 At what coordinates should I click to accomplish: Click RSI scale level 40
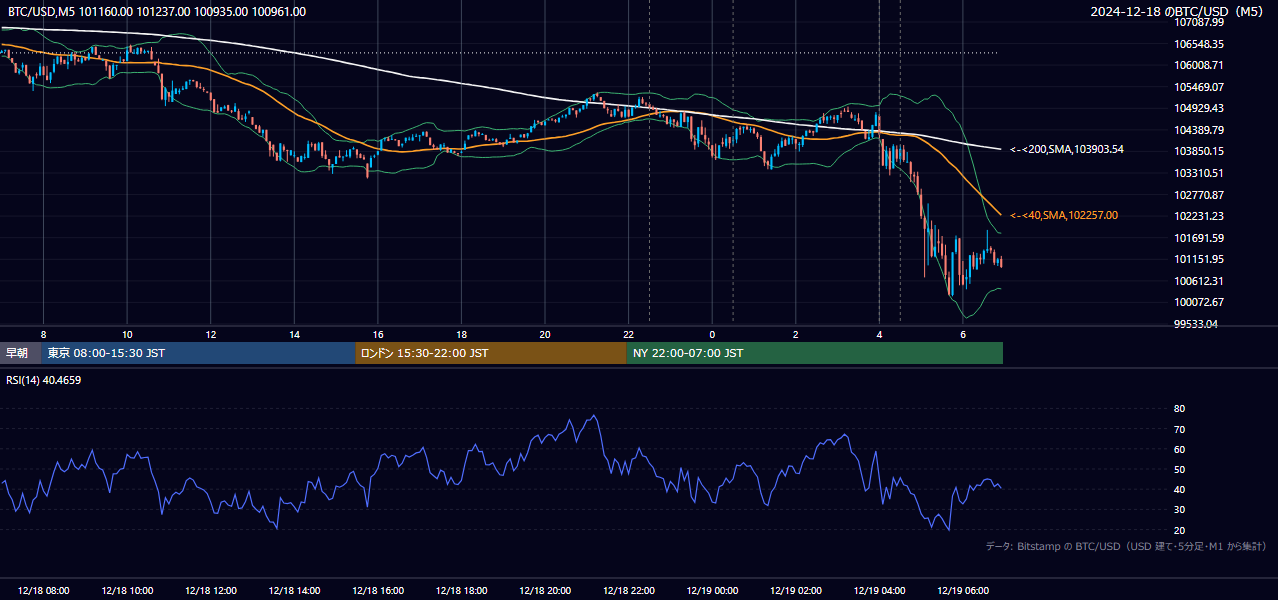click(x=1179, y=489)
